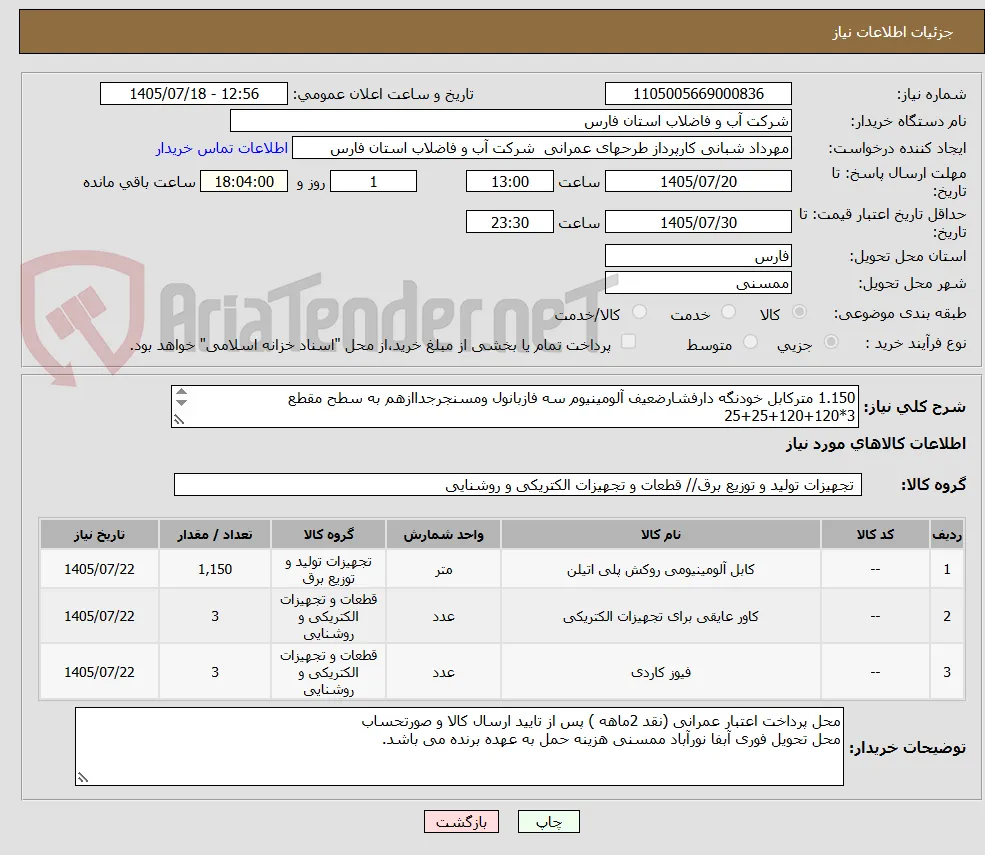Screen dimensions: 985x855
Task: Click item name کاور عایقی برای تجهیزات الکتریکی
Action: 660,616
